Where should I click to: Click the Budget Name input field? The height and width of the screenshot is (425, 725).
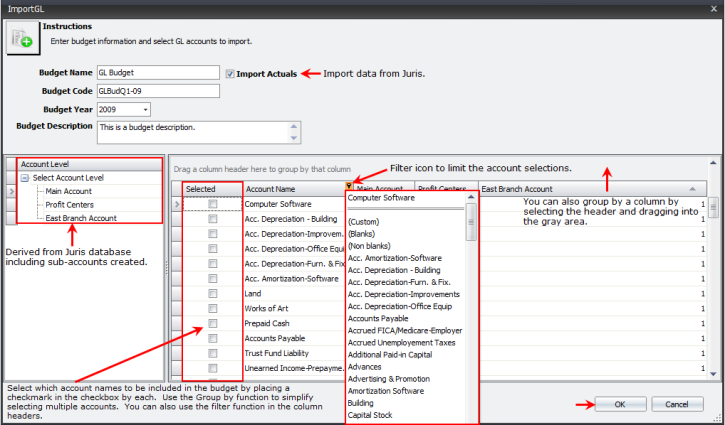(x=157, y=73)
